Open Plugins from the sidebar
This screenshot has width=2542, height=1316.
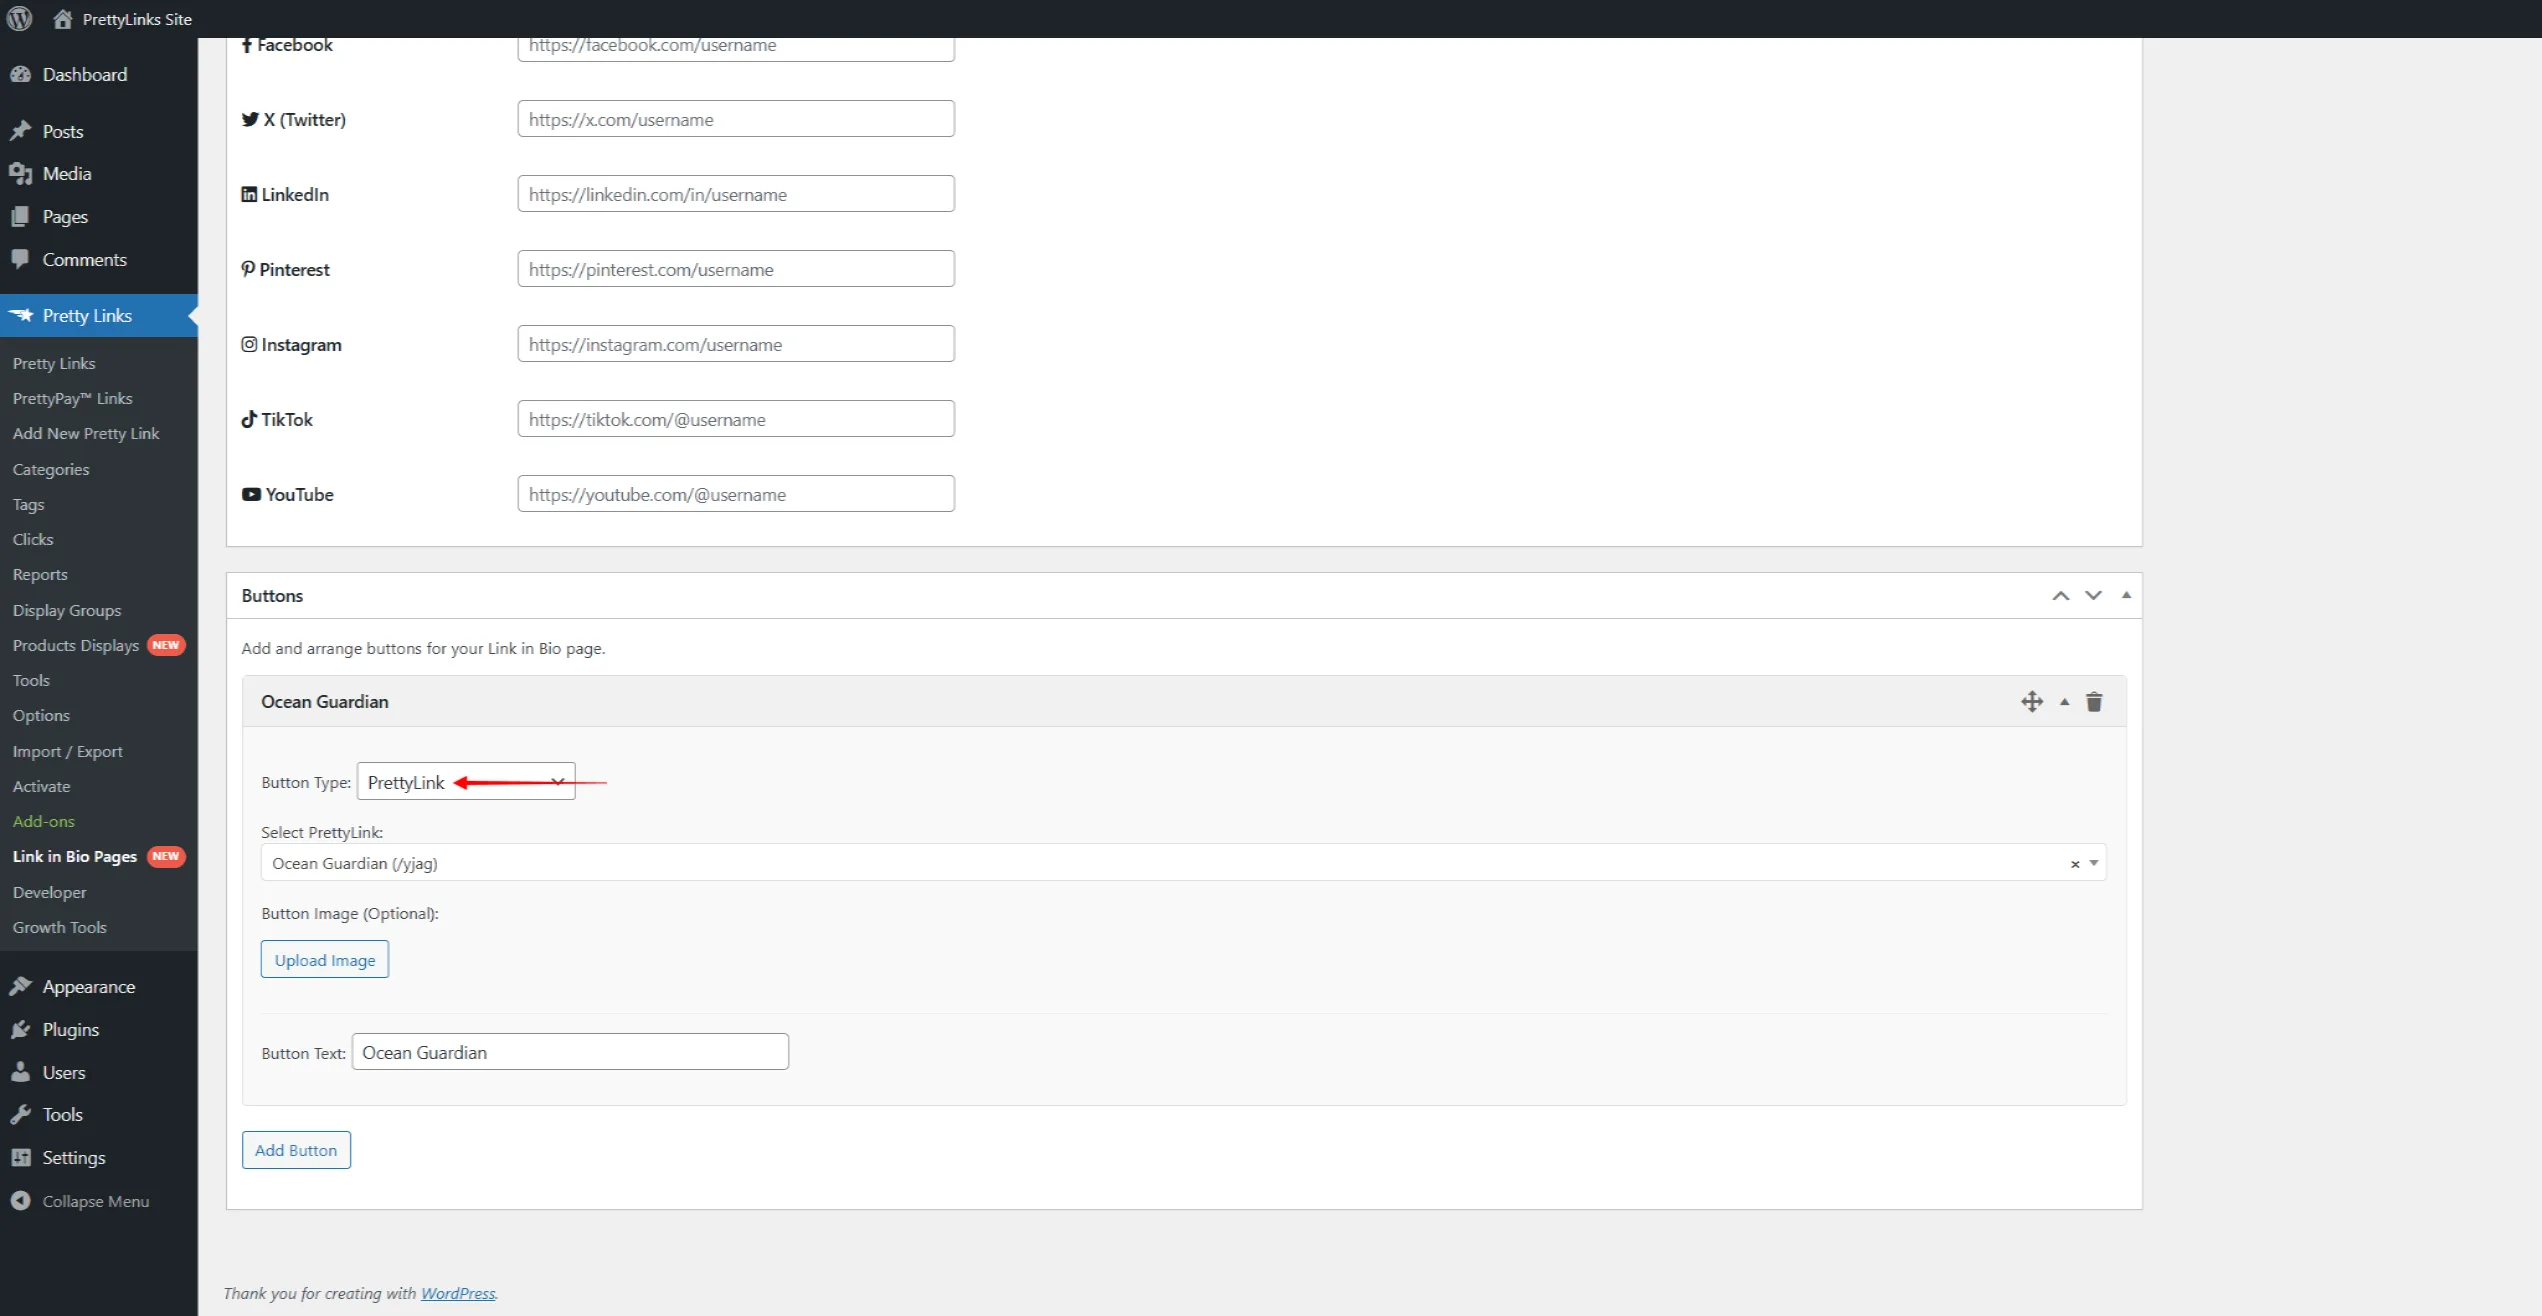pos(70,1029)
